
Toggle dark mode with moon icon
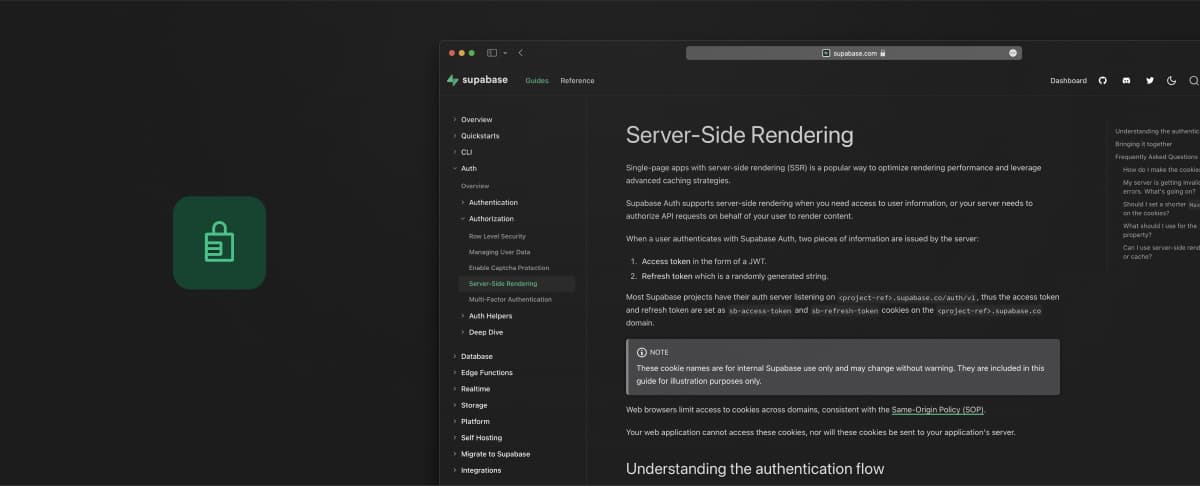point(1171,80)
